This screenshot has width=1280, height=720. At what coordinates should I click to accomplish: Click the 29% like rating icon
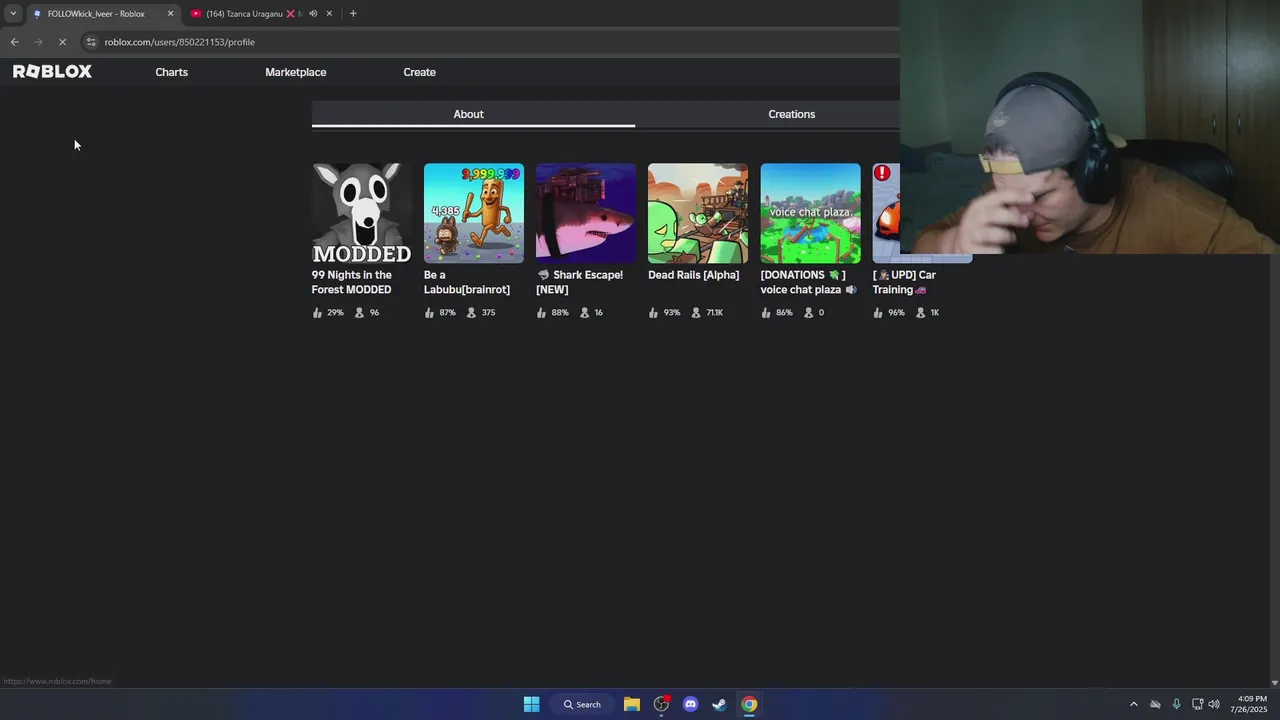click(317, 313)
